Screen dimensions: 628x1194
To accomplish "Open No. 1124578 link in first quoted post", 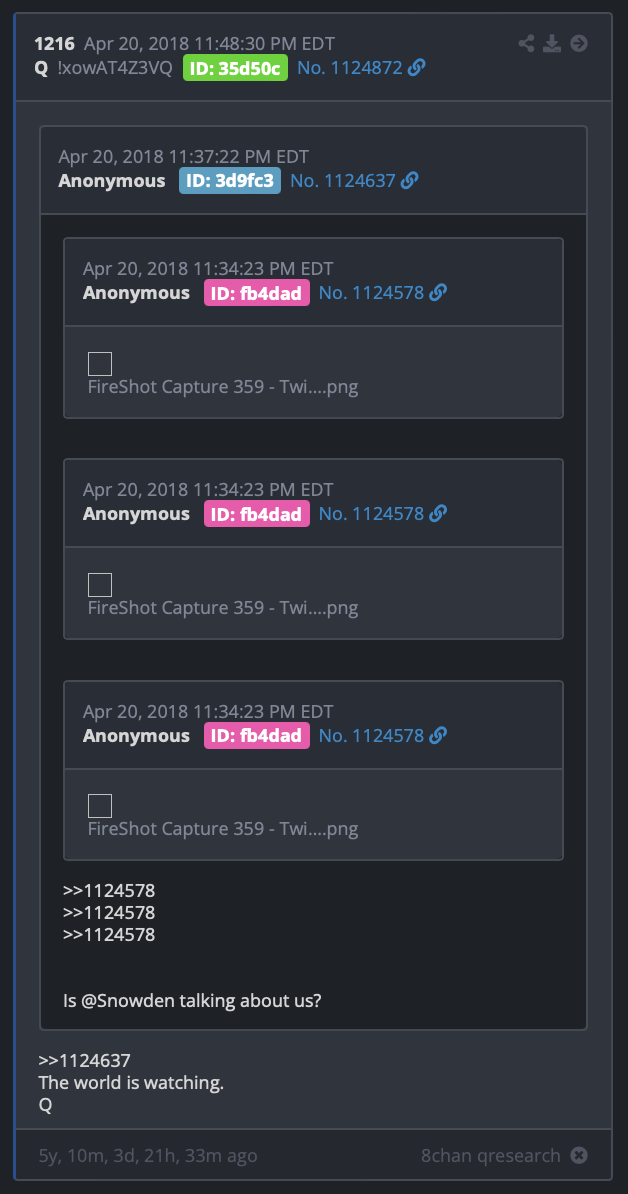I will [371, 292].
